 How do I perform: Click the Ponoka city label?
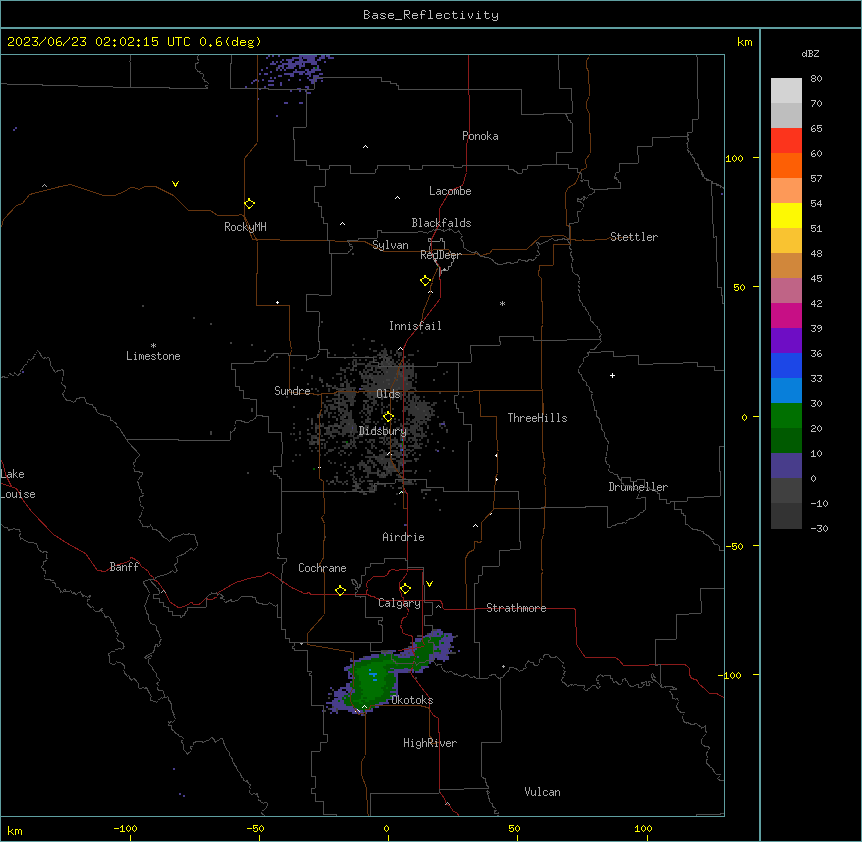[480, 136]
